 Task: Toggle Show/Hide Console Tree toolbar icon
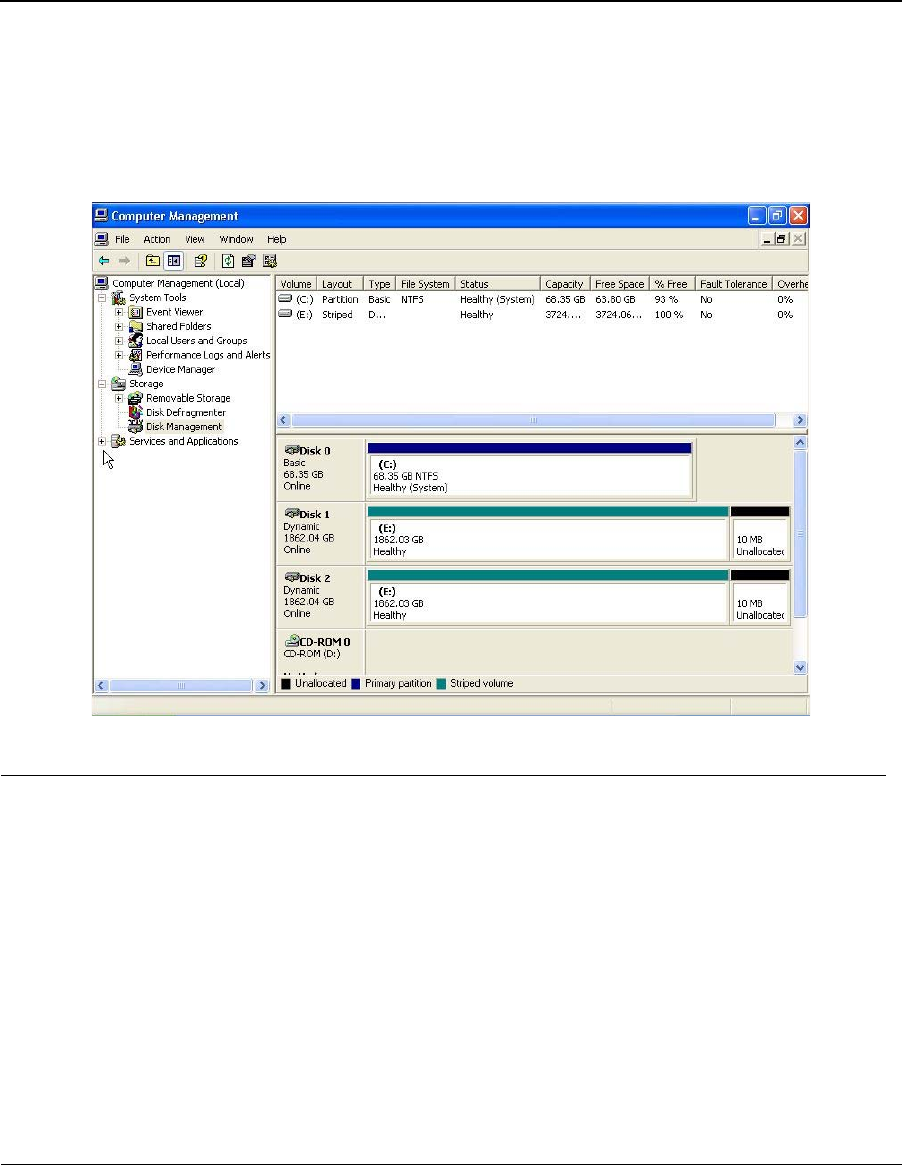[x=174, y=261]
